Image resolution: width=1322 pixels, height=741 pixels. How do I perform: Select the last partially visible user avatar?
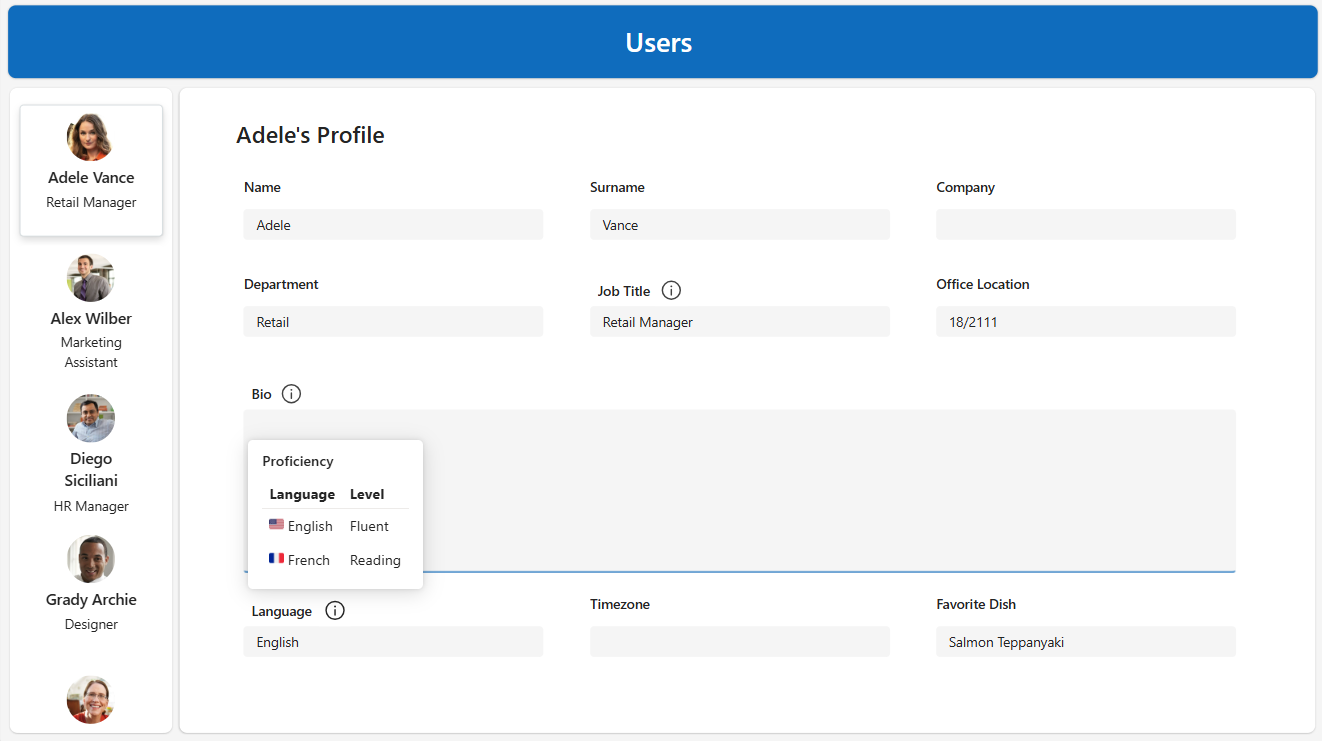pyautogui.click(x=90, y=699)
